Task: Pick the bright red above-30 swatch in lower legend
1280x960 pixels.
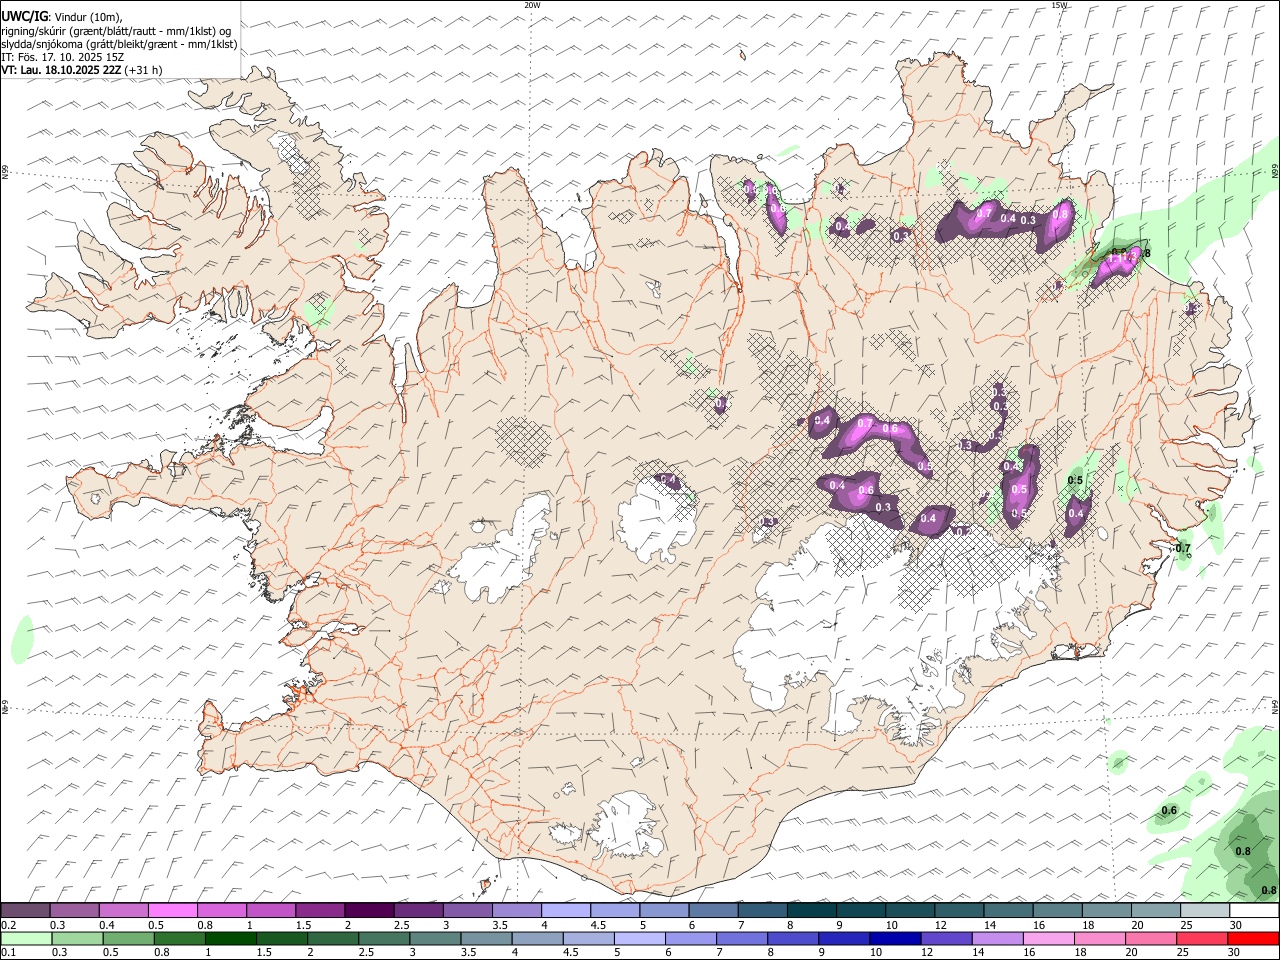Action: coord(1253,939)
